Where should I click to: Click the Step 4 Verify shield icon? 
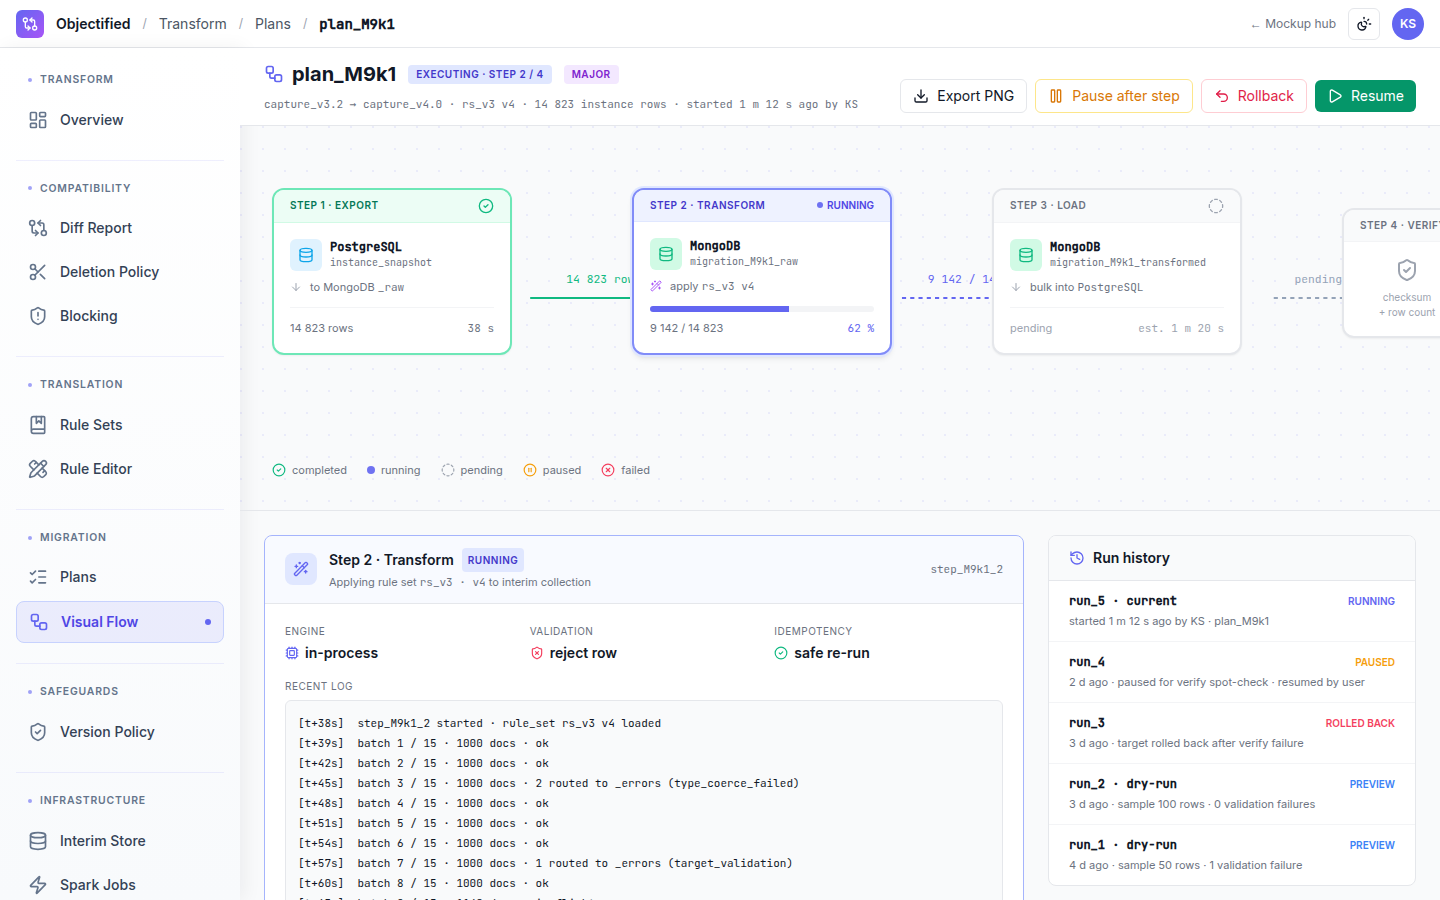click(x=1407, y=270)
